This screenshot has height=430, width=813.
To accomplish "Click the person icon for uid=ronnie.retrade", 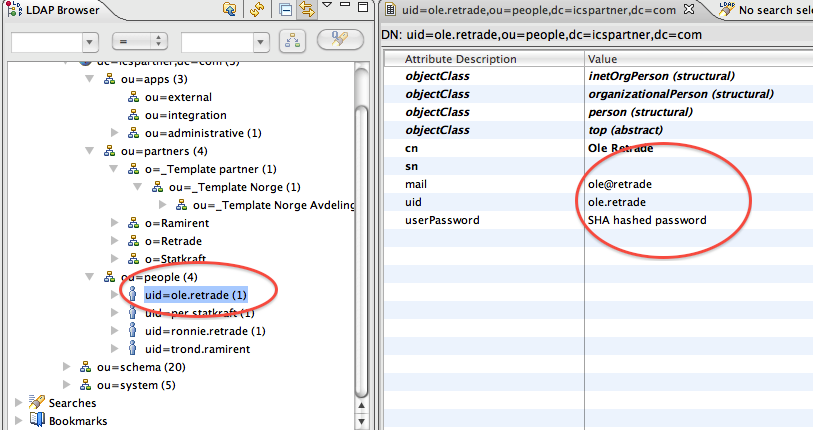I will tap(133, 330).
